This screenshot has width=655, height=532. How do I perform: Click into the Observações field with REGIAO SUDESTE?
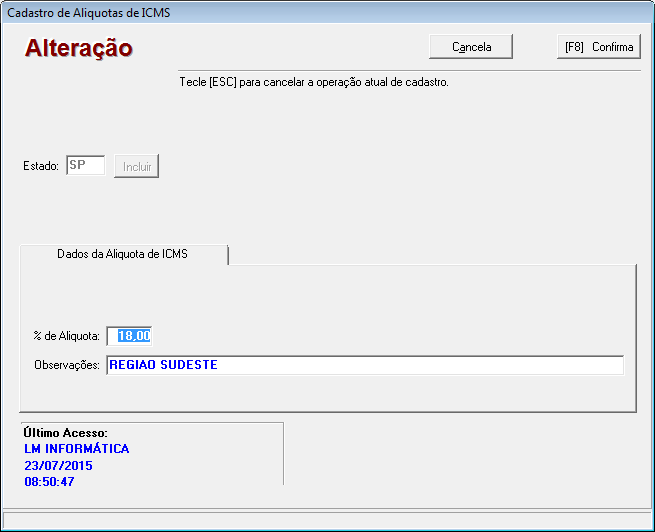pos(364,365)
